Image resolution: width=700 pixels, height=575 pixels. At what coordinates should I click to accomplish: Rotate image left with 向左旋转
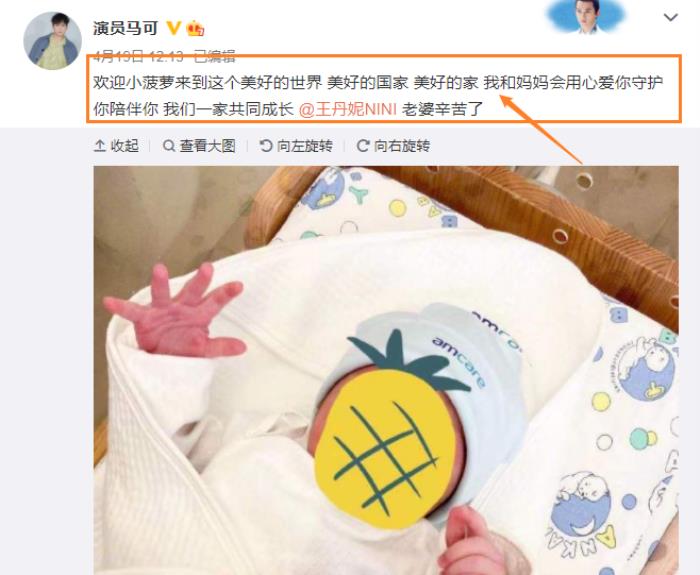pos(296,146)
